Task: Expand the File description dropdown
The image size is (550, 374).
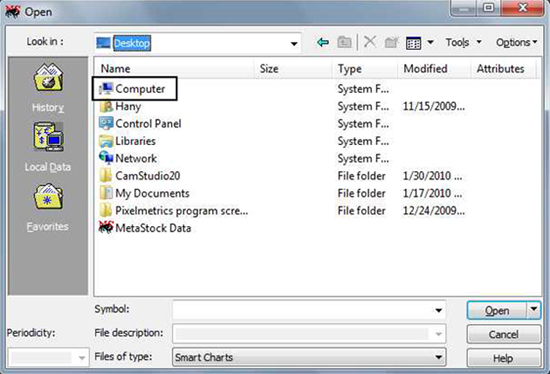Action: (x=438, y=334)
